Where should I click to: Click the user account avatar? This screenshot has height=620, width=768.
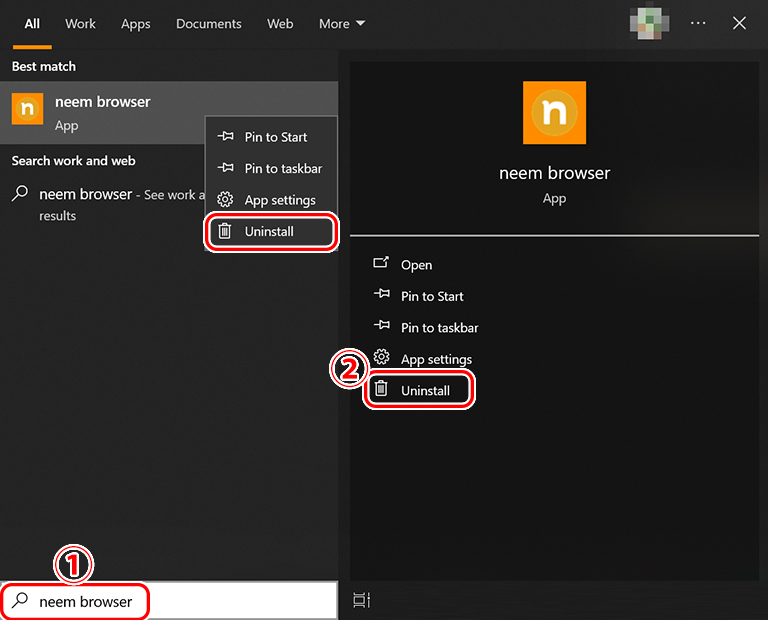click(649, 23)
